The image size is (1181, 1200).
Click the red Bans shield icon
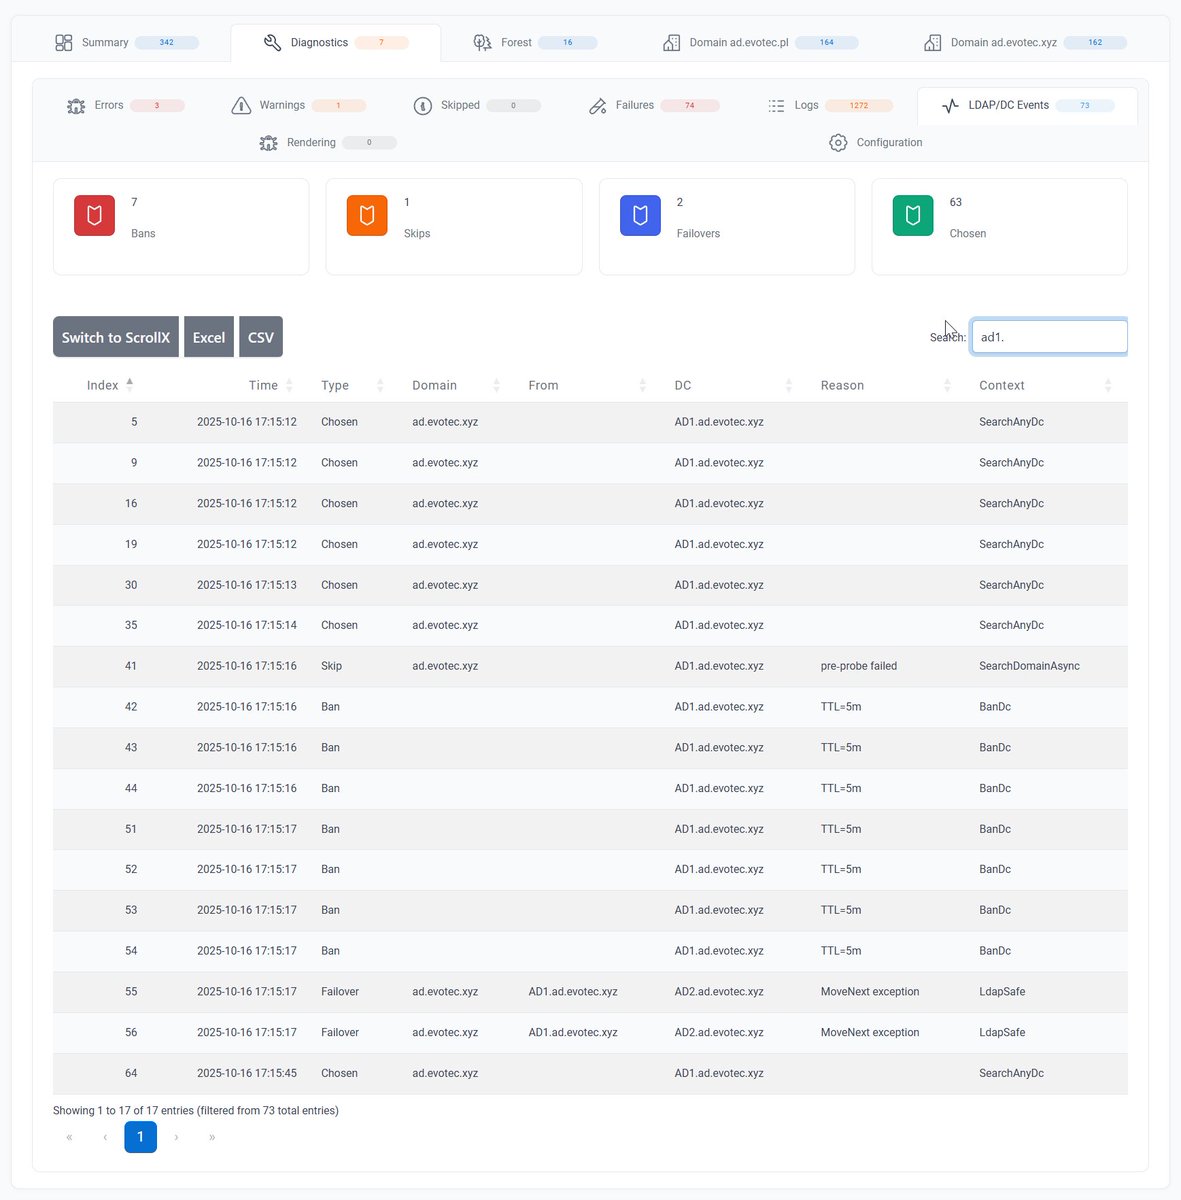(x=94, y=215)
